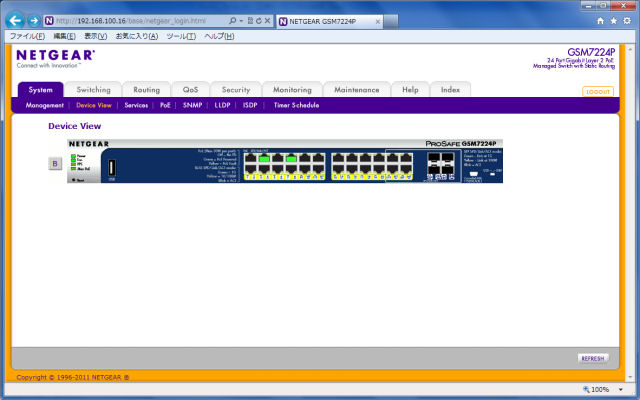Click the GSM7224P model name text
Viewport: 640px width, 400px height.
click(591, 52)
